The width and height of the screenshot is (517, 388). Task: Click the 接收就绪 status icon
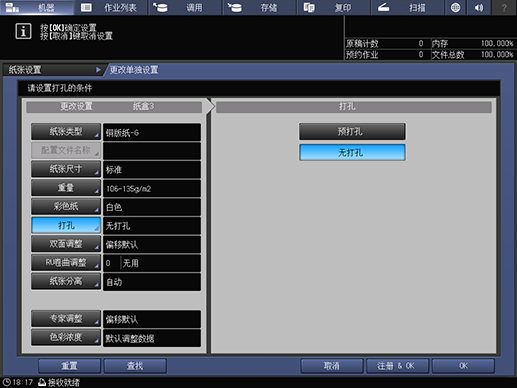[42, 382]
